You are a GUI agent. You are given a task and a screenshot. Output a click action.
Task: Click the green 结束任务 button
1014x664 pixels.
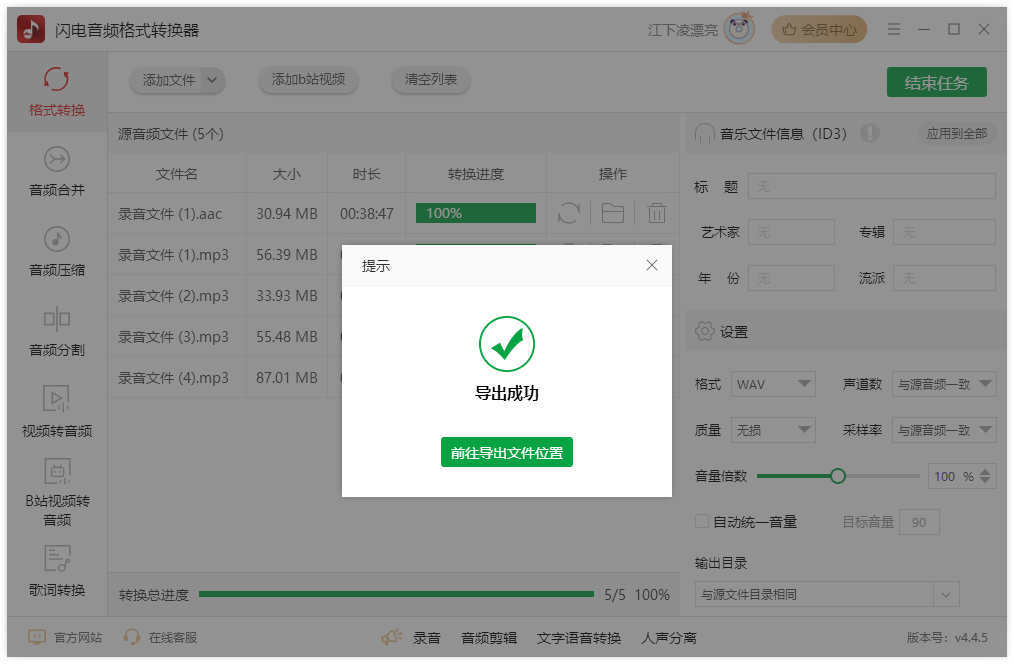[x=936, y=82]
